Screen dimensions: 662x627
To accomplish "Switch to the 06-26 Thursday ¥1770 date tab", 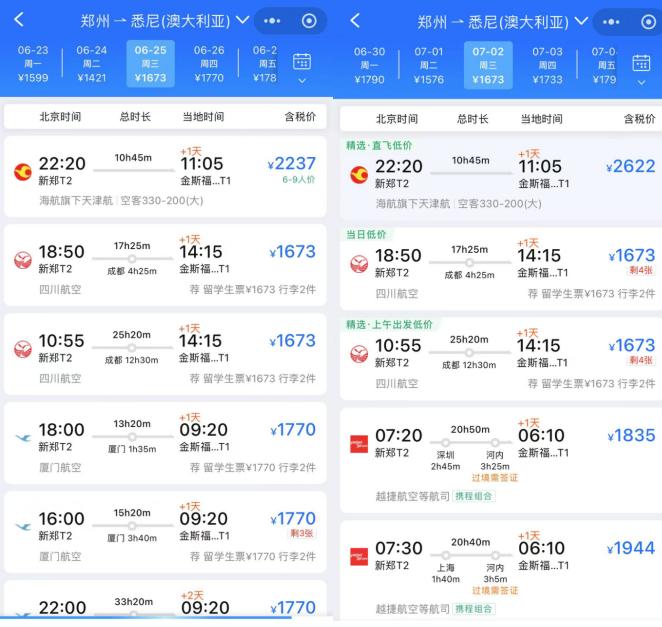I will coord(209,64).
